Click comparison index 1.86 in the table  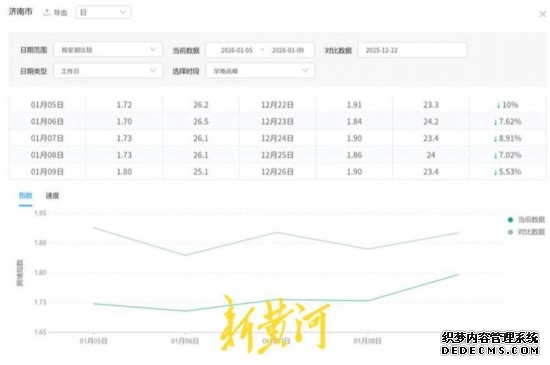pos(354,155)
